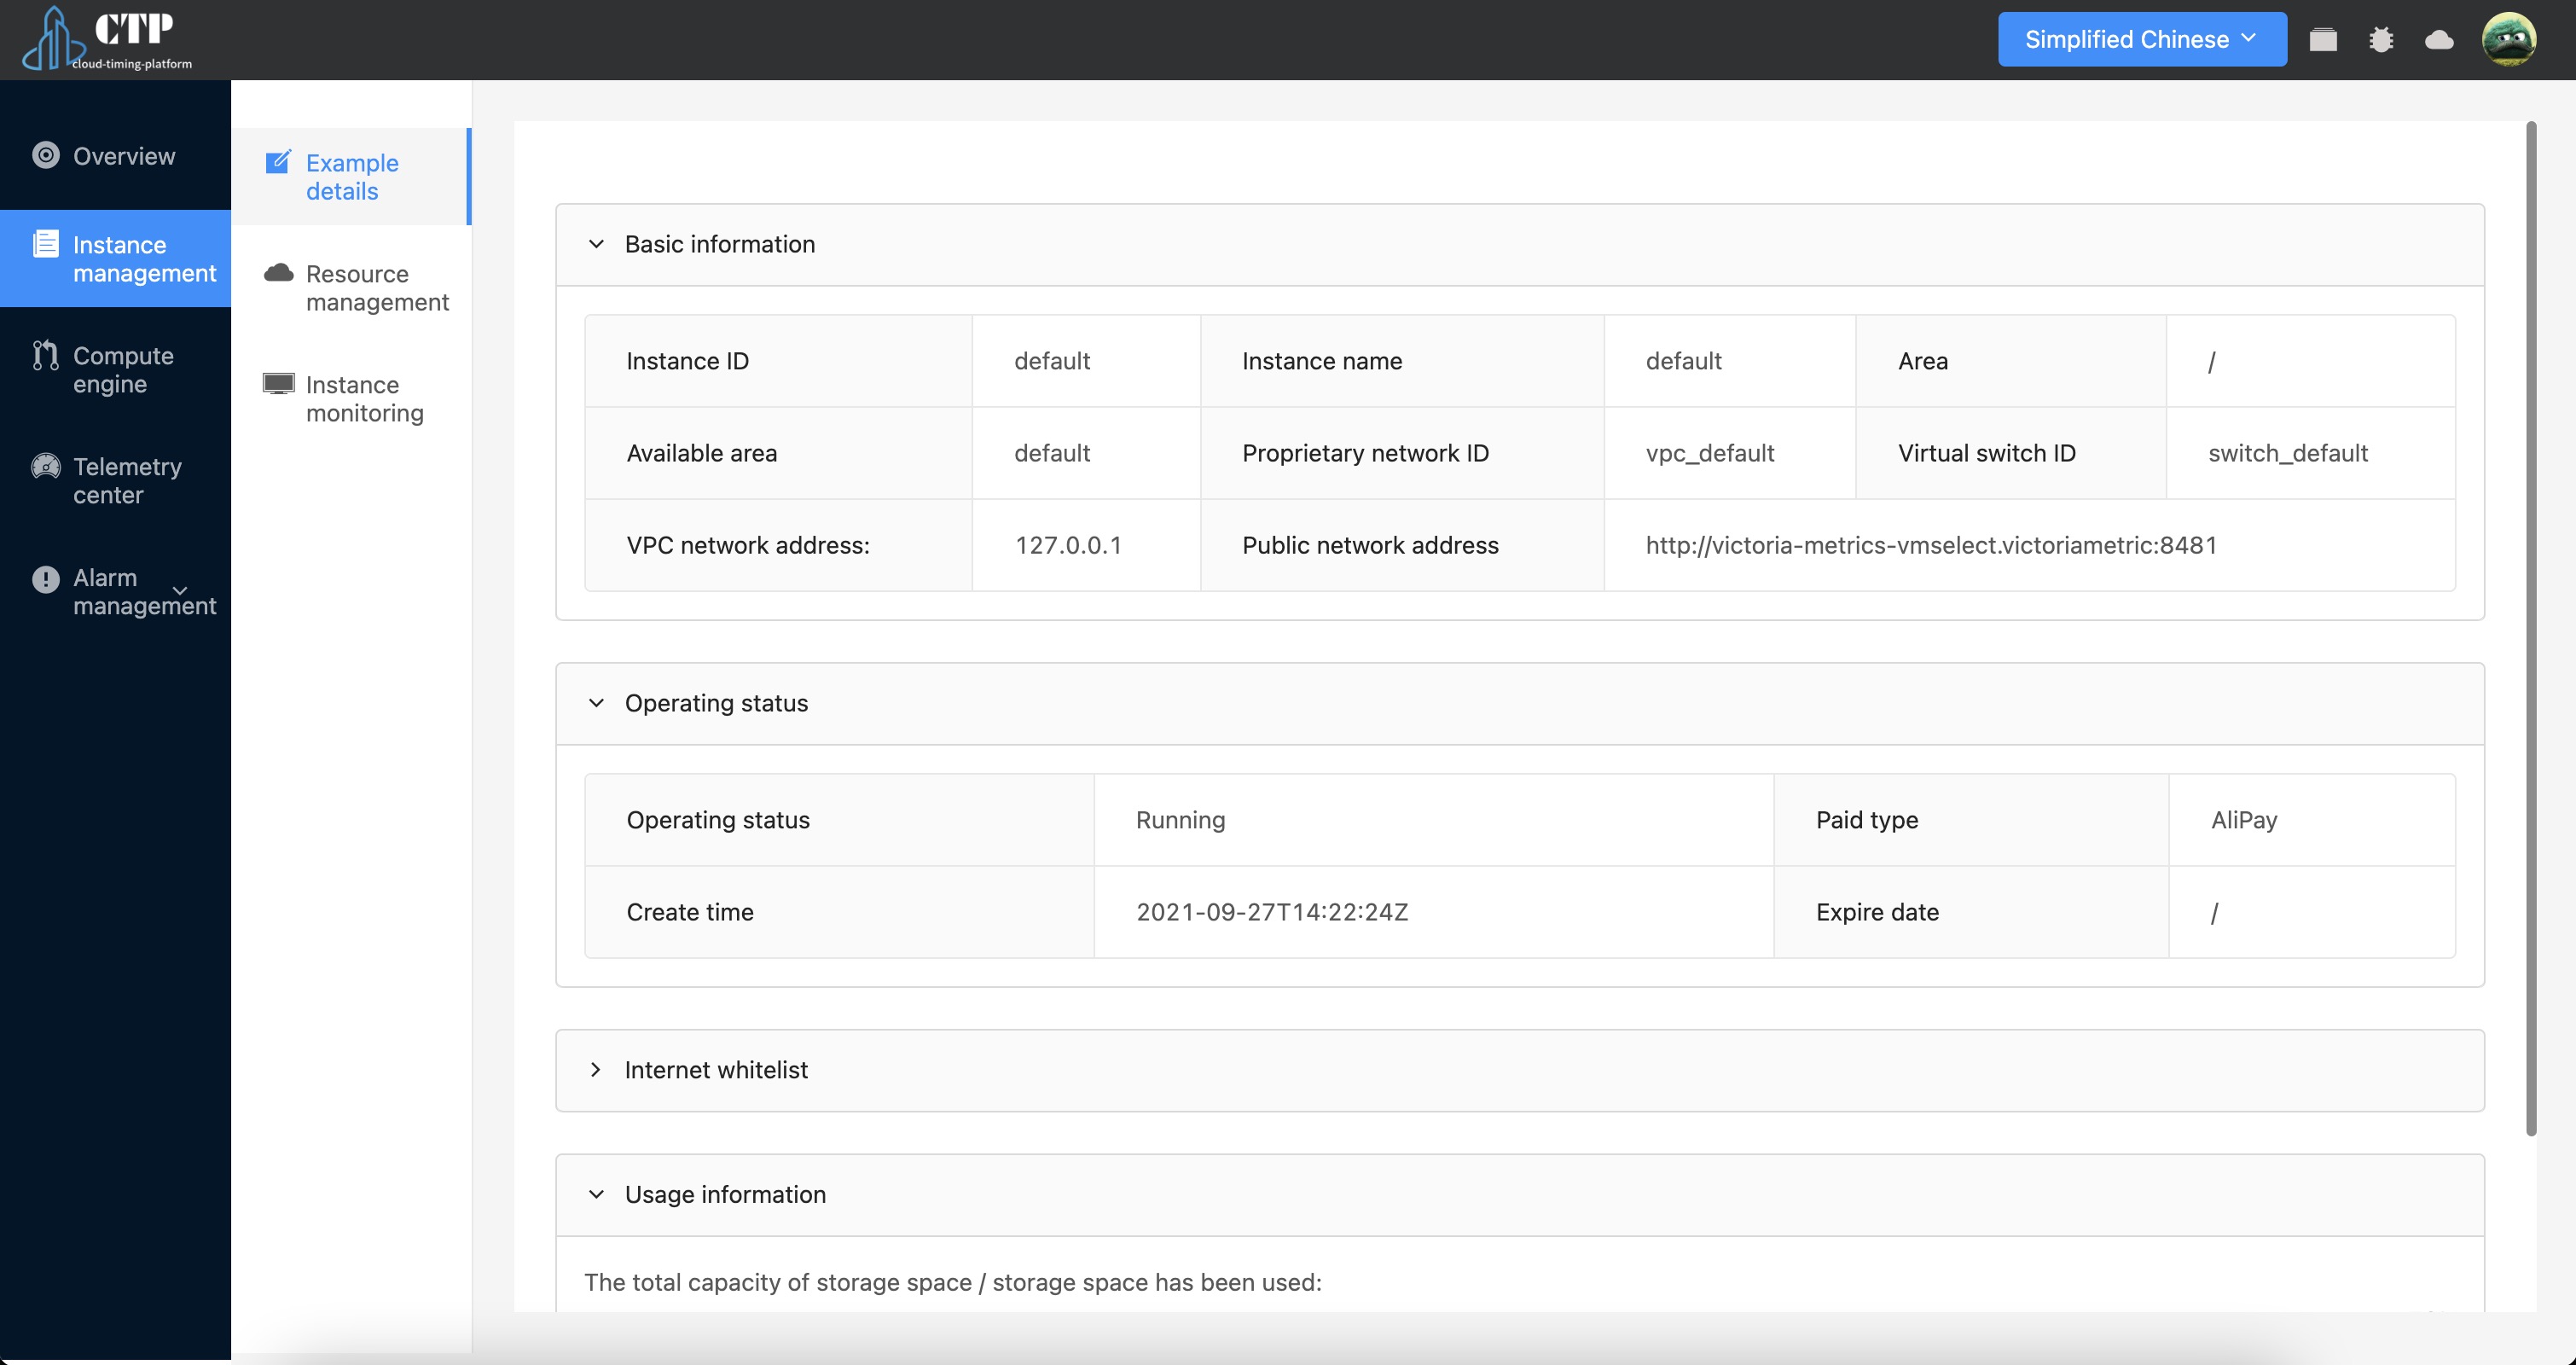The width and height of the screenshot is (2576, 1365).
Task: Click the Instance name label cell
Action: click(x=1402, y=361)
